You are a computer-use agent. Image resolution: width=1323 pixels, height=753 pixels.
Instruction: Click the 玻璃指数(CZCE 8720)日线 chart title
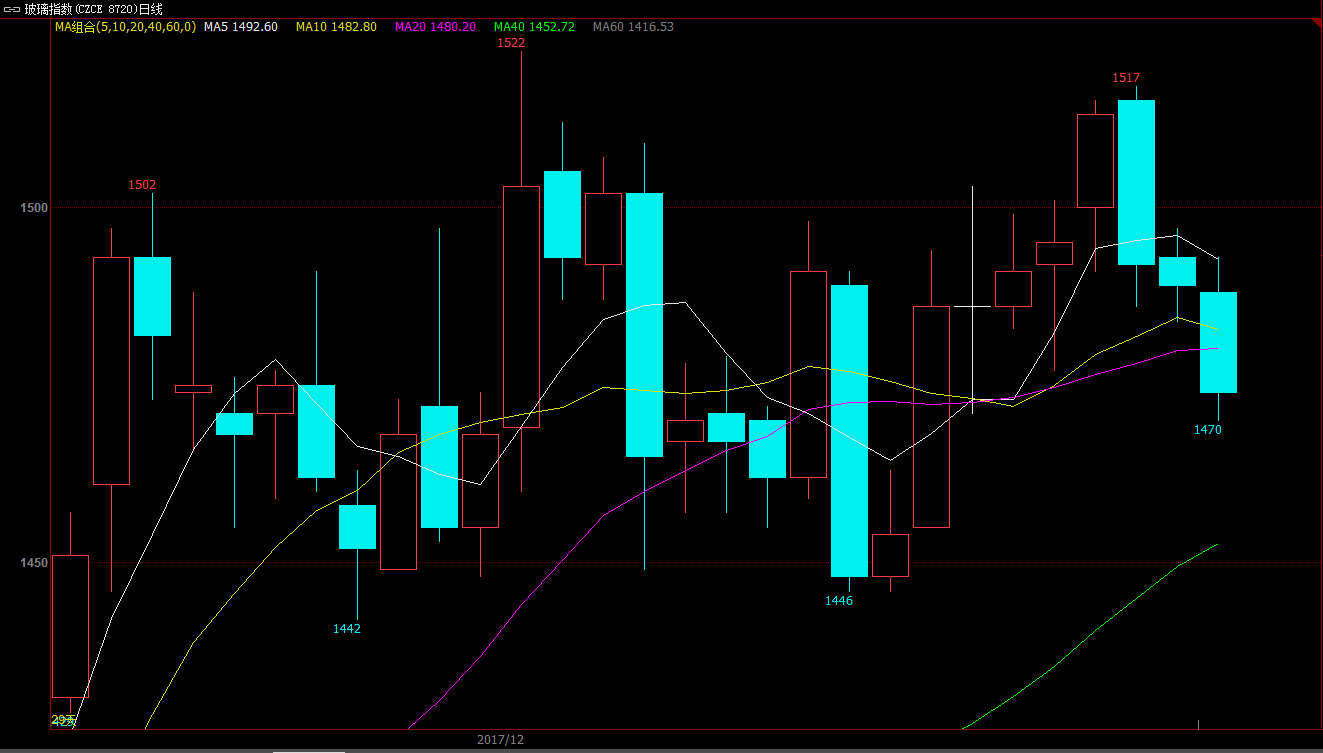pos(95,8)
